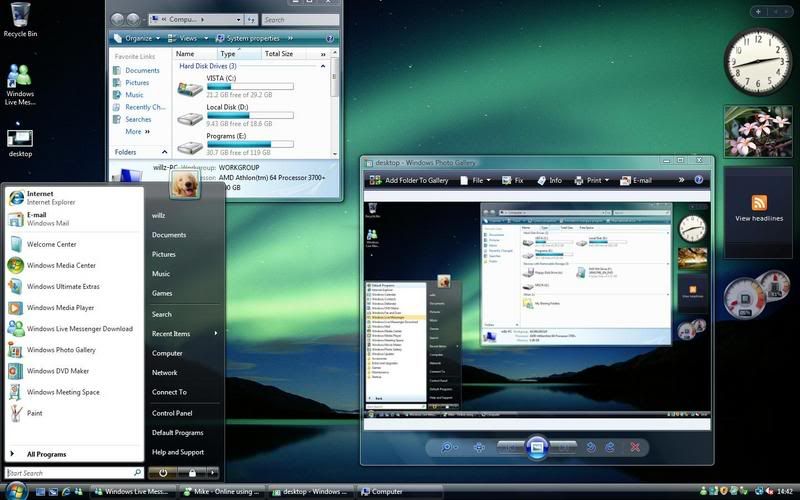Click Show Desktop icon in Quick Launch
This screenshot has width=800, height=500.
[x=40, y=492]
